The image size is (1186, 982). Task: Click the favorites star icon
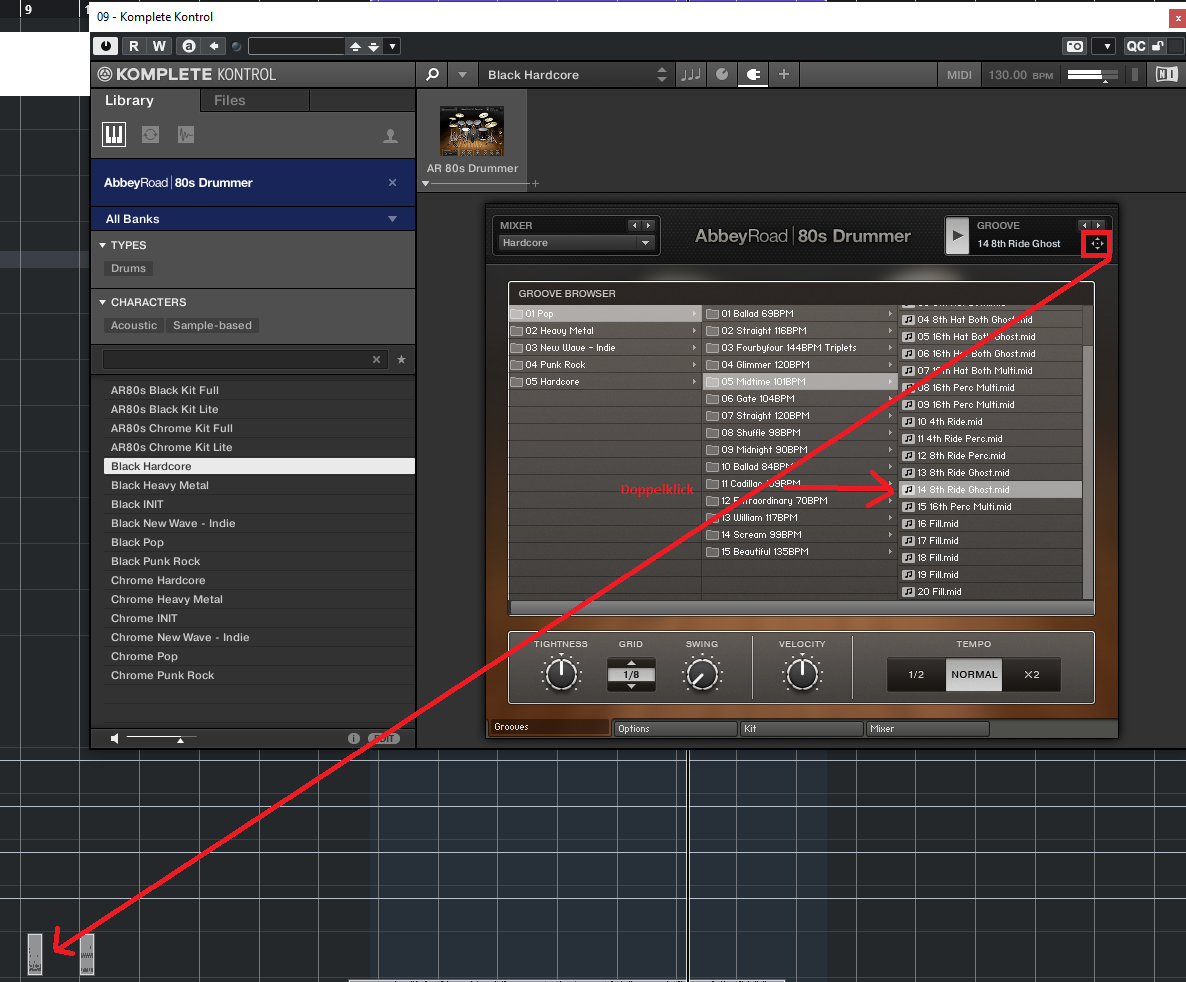point(401,359)
